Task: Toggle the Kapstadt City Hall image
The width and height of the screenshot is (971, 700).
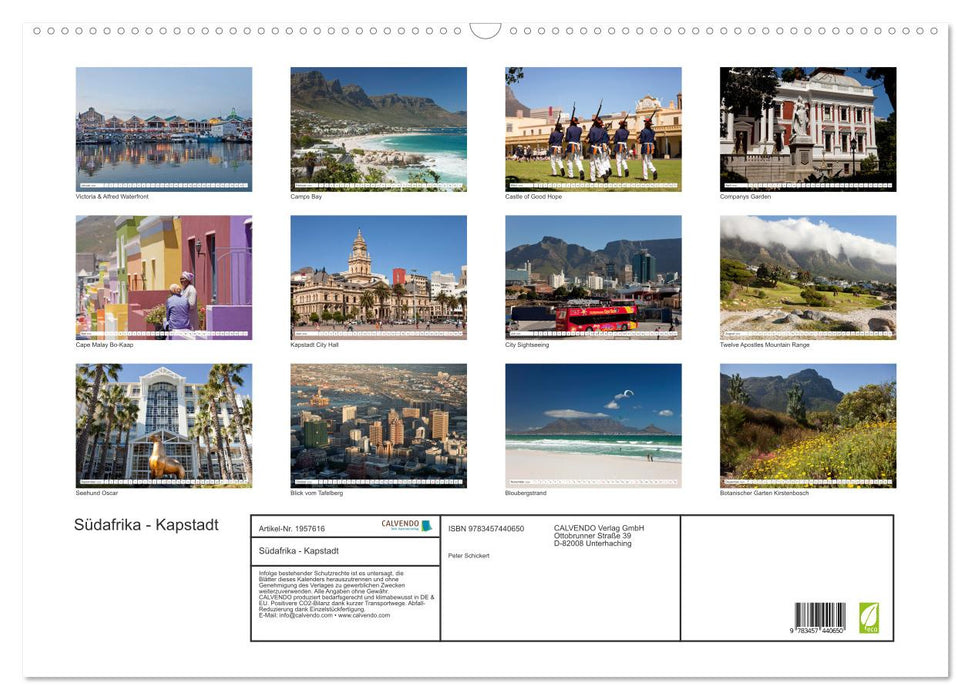Action: pos(378,275)
